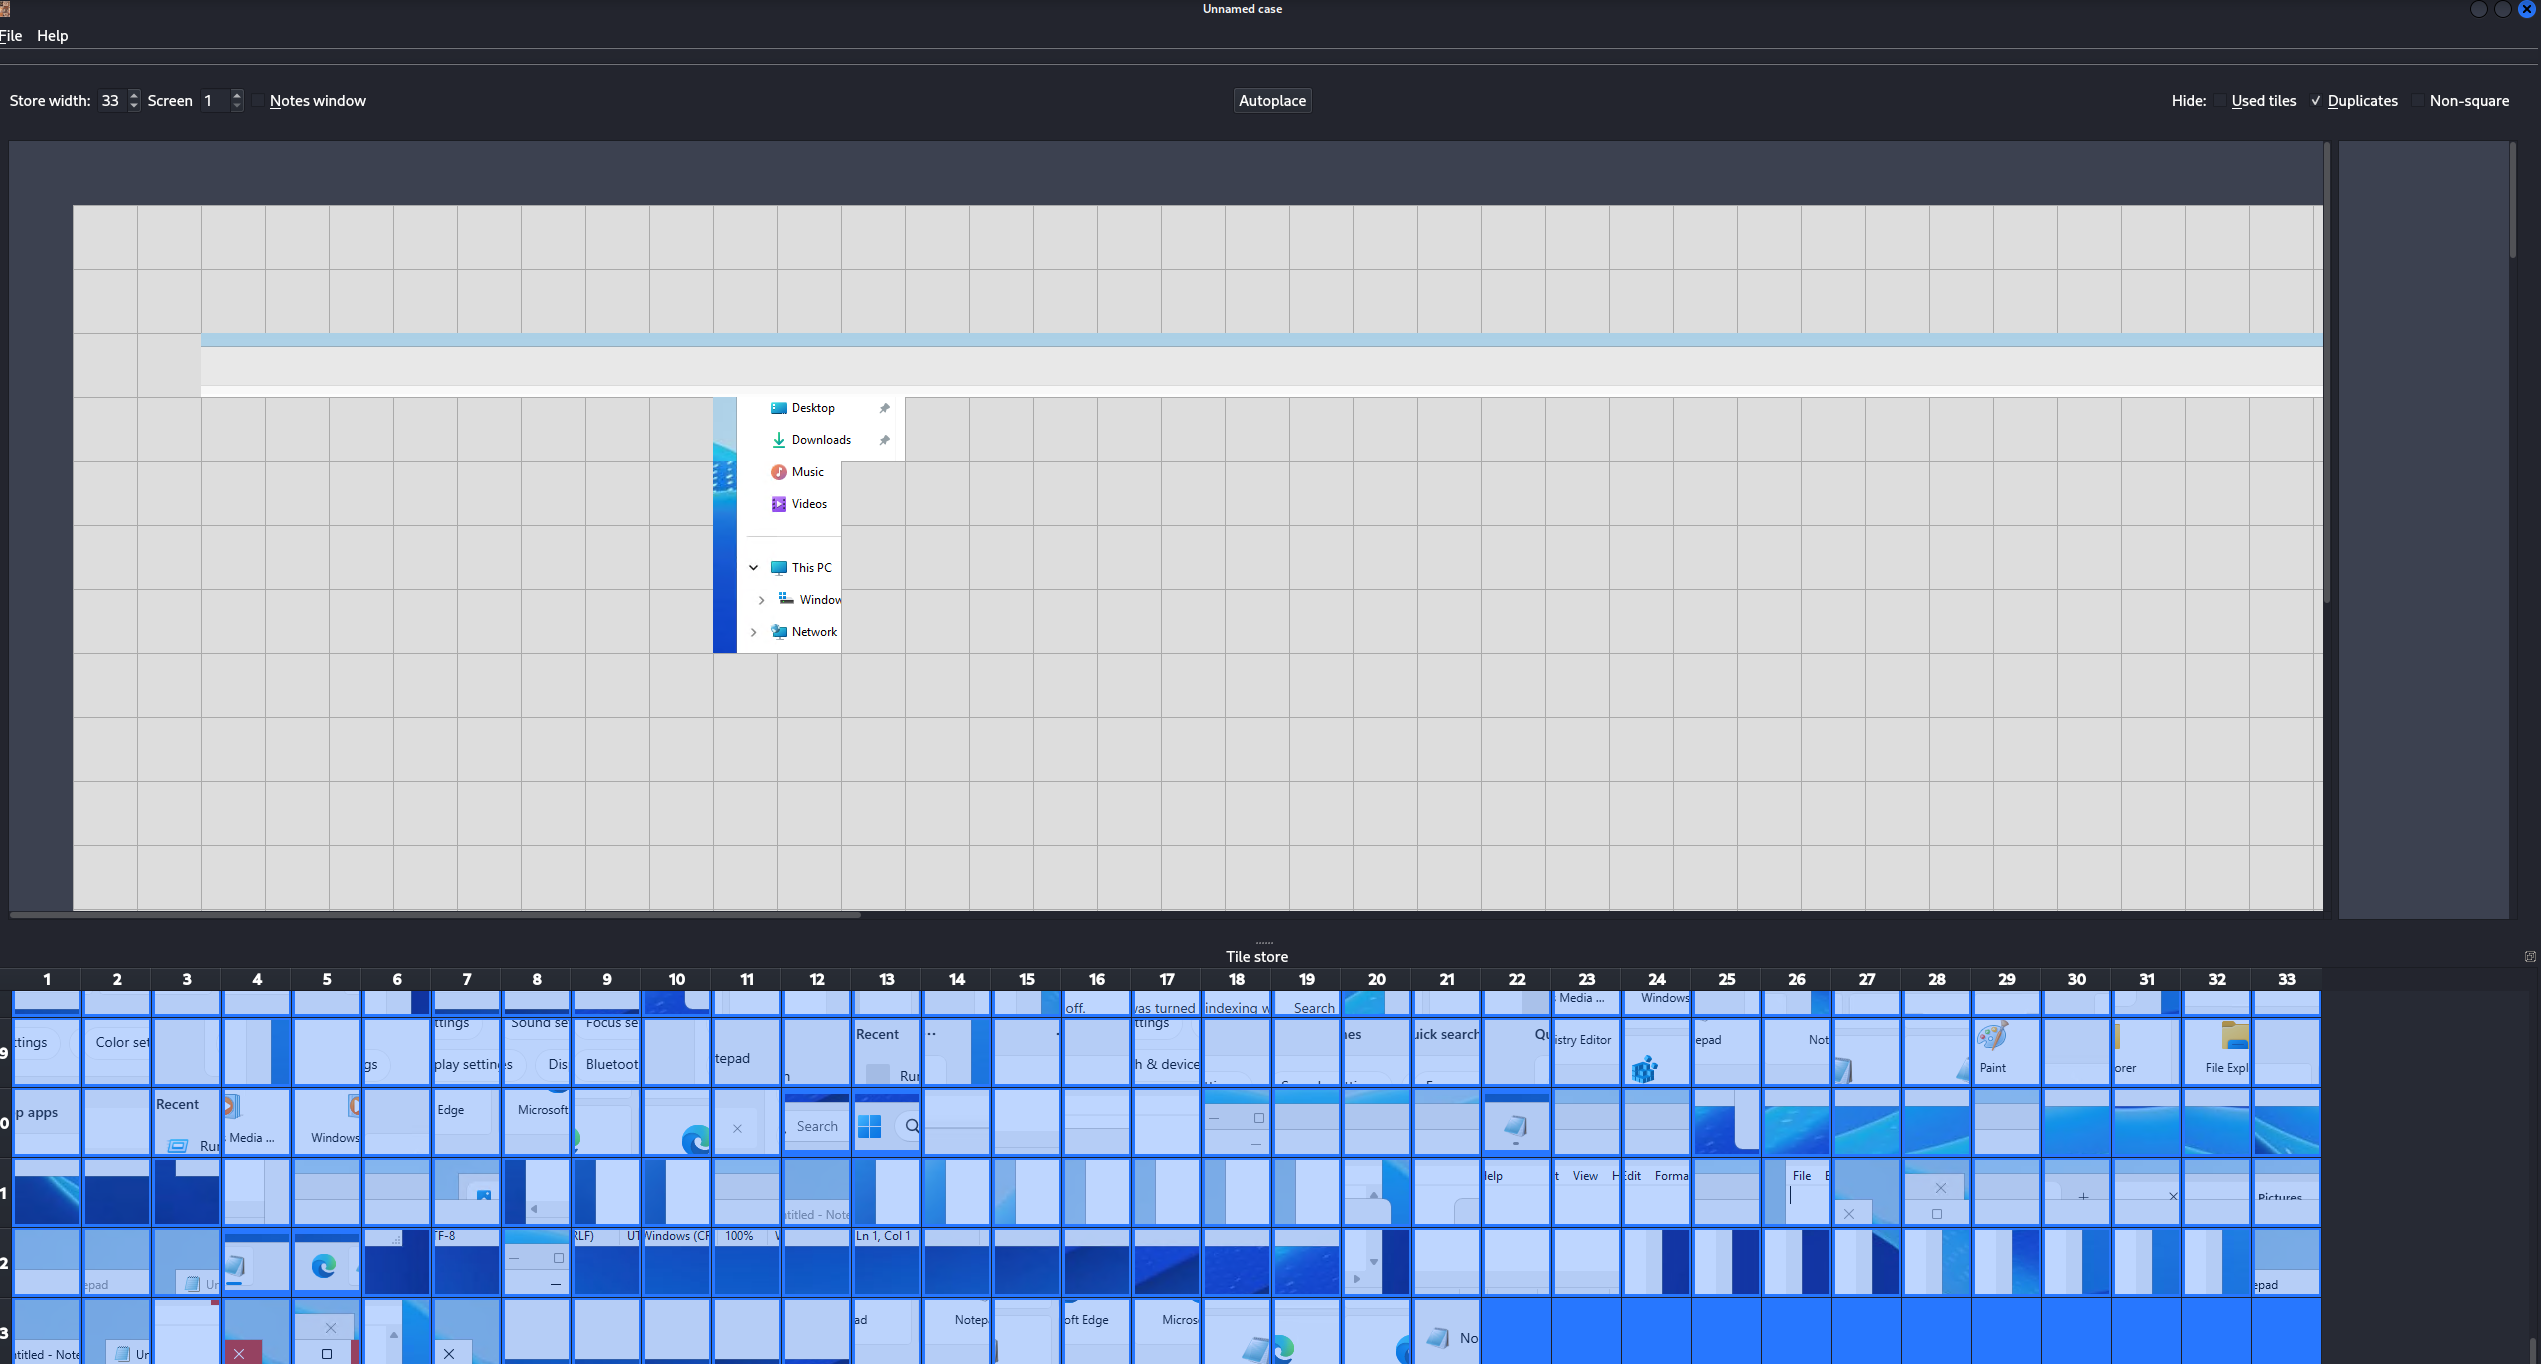2541x1364 pixels.
Task: Toggle the Hide Non-square checkbox
Action: click(2419, 101)
